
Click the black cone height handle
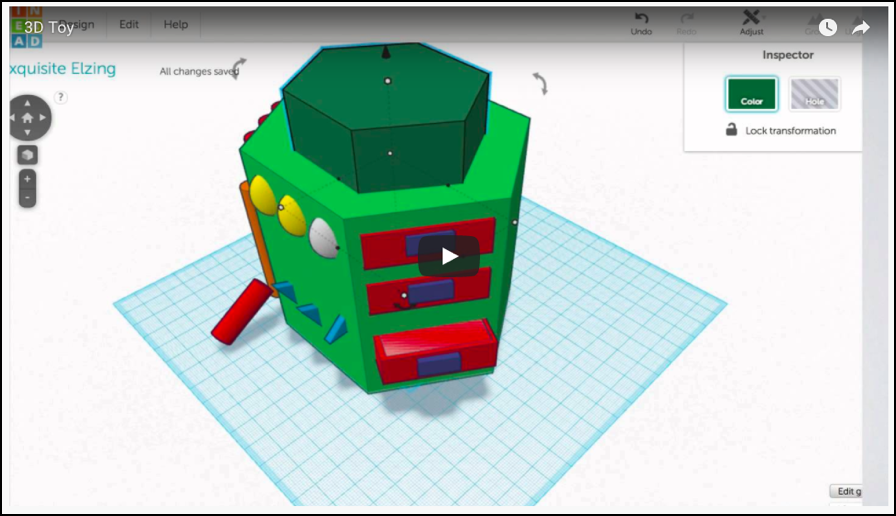(x=386, y=53)
